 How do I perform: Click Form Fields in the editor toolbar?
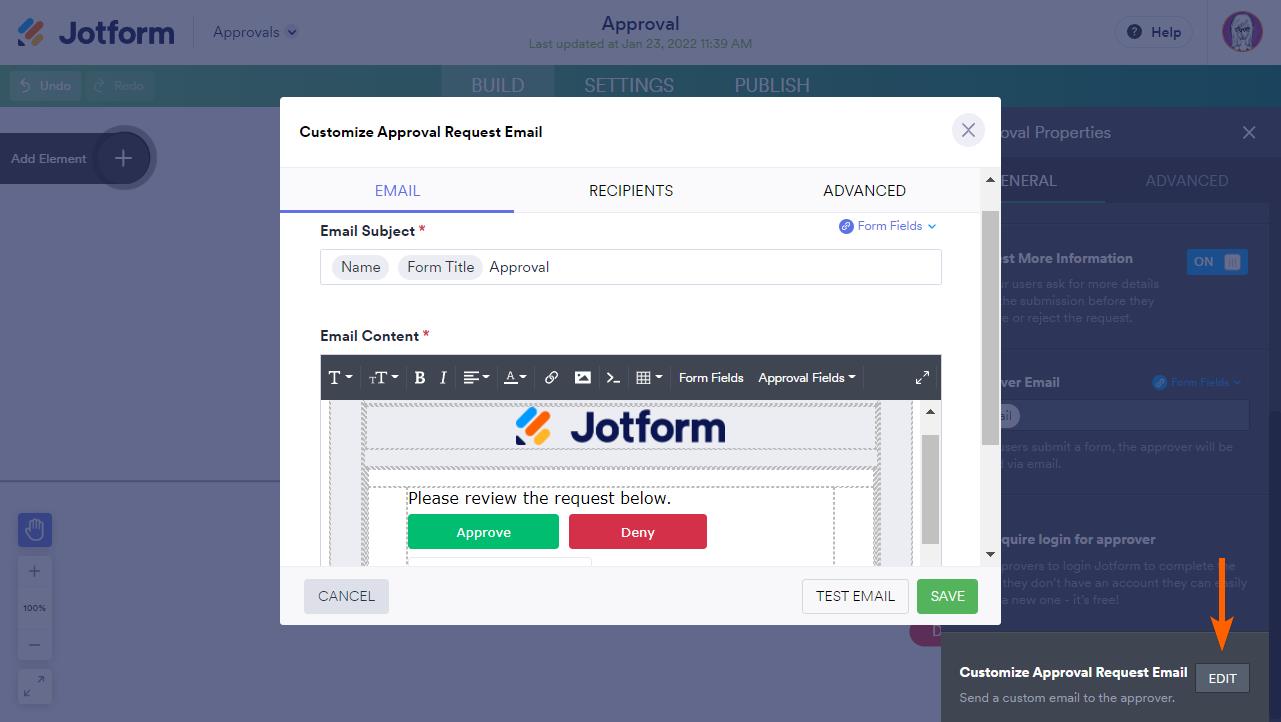click(711, 377)
